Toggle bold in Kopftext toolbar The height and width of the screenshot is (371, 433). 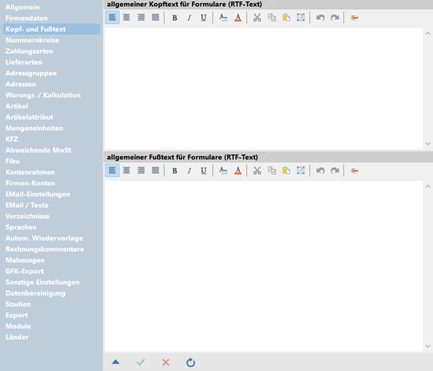[175, 18]
